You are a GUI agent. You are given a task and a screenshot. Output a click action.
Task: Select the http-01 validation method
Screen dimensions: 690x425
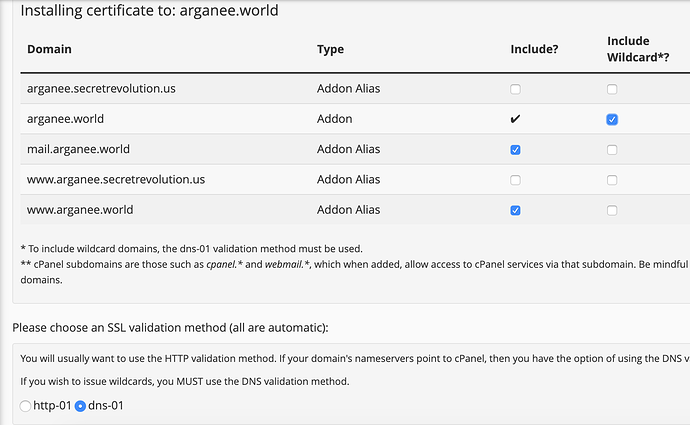tap(26, 406)
